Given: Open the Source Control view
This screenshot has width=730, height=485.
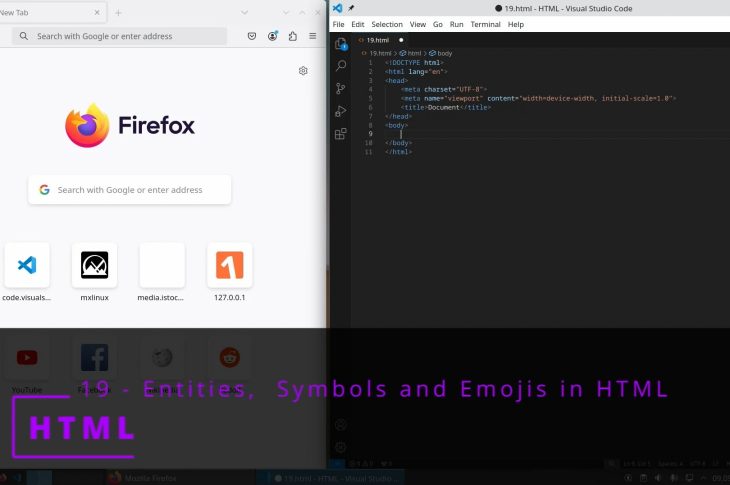Looking at the screenshot, I should click(341, 89).
